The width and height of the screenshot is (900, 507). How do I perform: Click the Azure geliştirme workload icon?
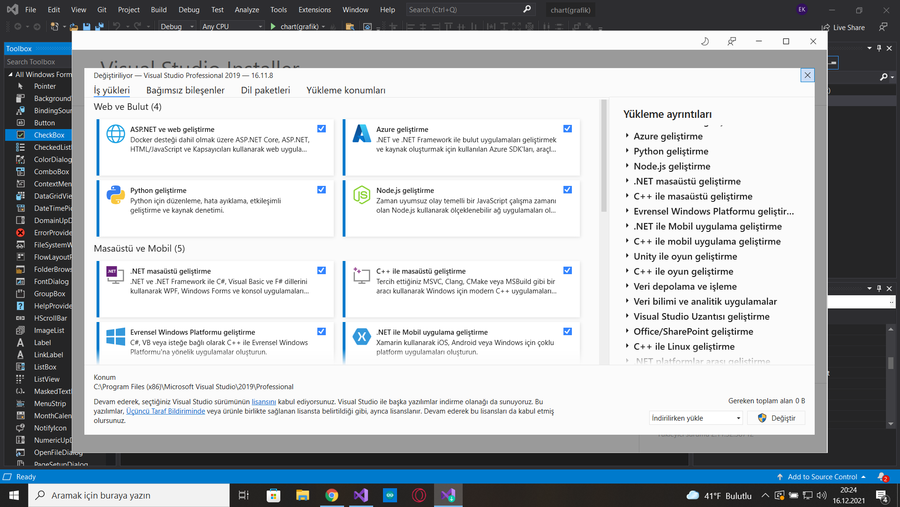point(361,136)
